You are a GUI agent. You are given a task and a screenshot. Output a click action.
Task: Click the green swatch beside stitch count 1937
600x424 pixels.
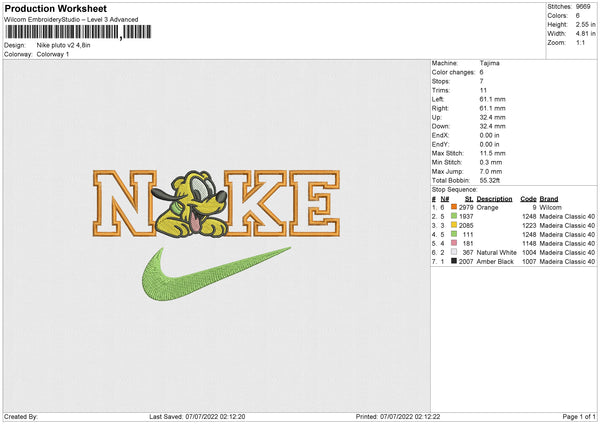(x=454, y=216)
